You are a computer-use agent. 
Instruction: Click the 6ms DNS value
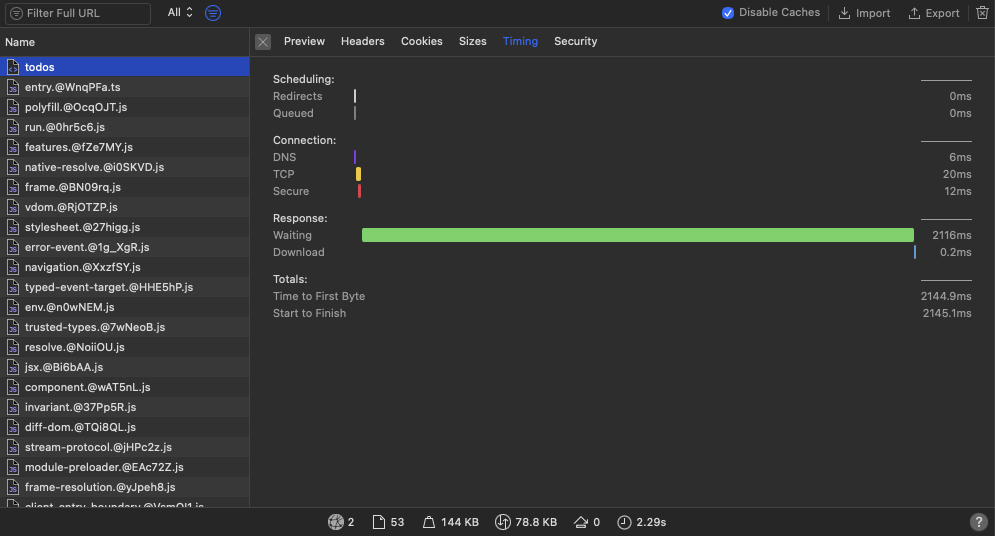pos(960,157)
